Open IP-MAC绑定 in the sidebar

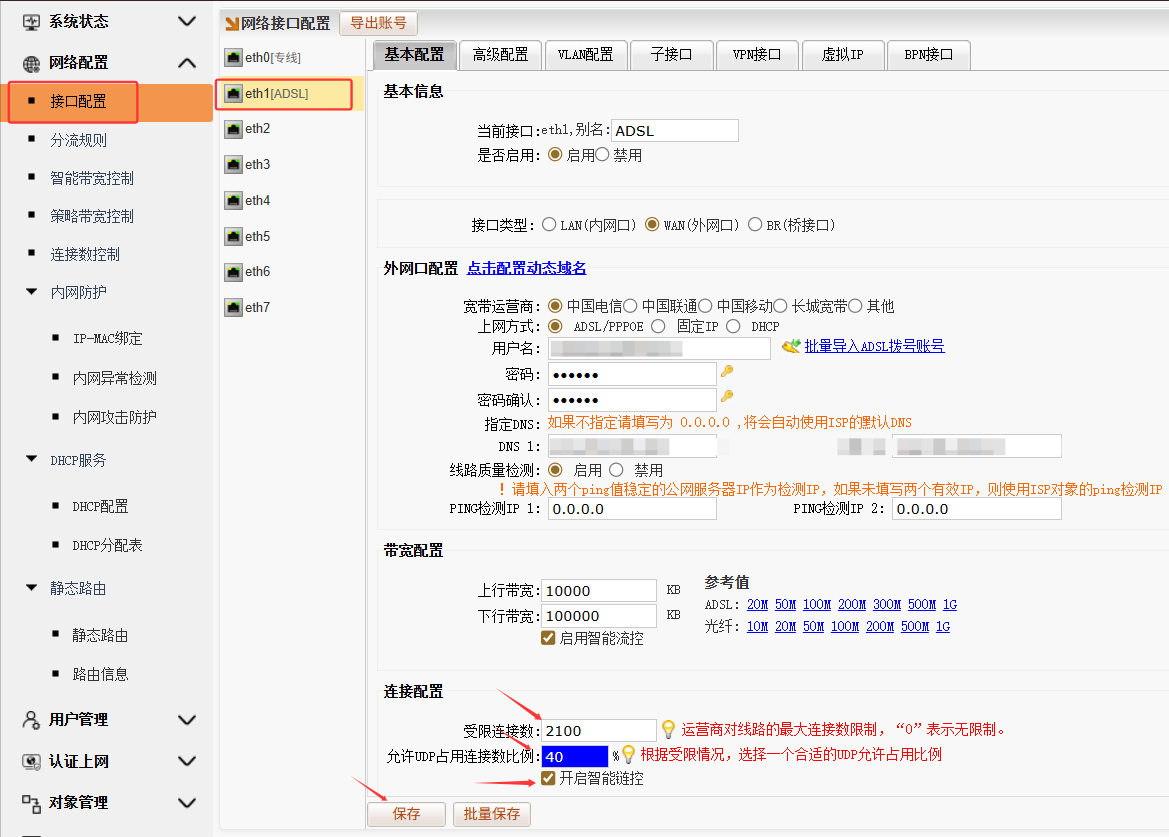[107, 338]
